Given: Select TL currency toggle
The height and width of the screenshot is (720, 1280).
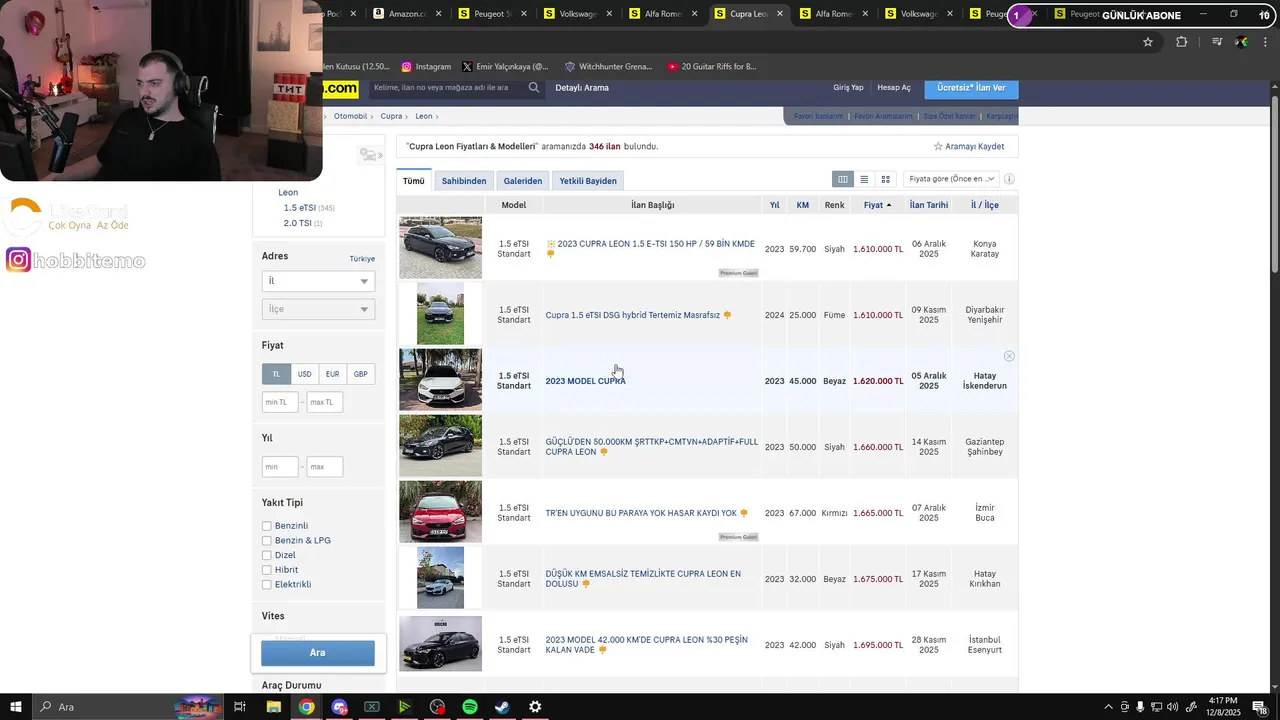Looking at the screenshot, I should click(276, 374).
